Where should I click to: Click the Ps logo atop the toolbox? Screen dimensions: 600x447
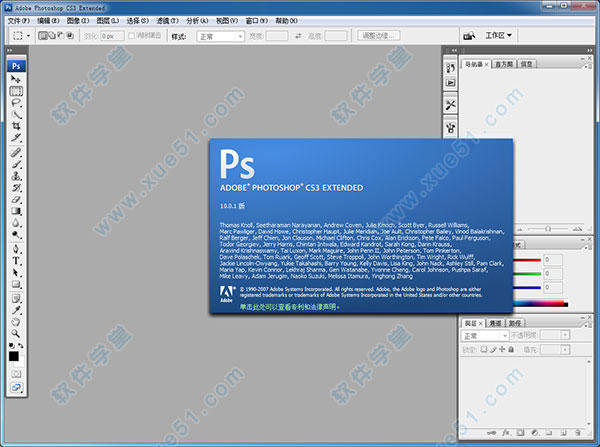tap(16, 66)
